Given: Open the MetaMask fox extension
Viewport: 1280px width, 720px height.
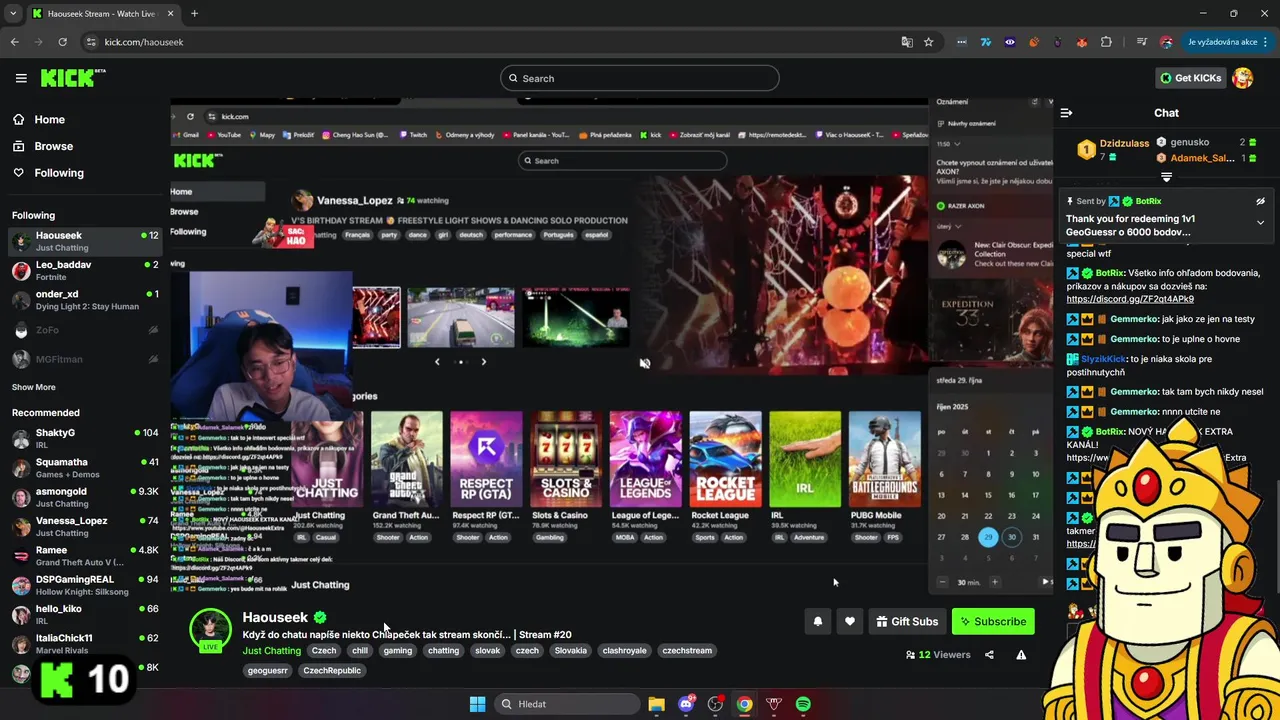Looking at the screenshot, I should click(1082, 42).
